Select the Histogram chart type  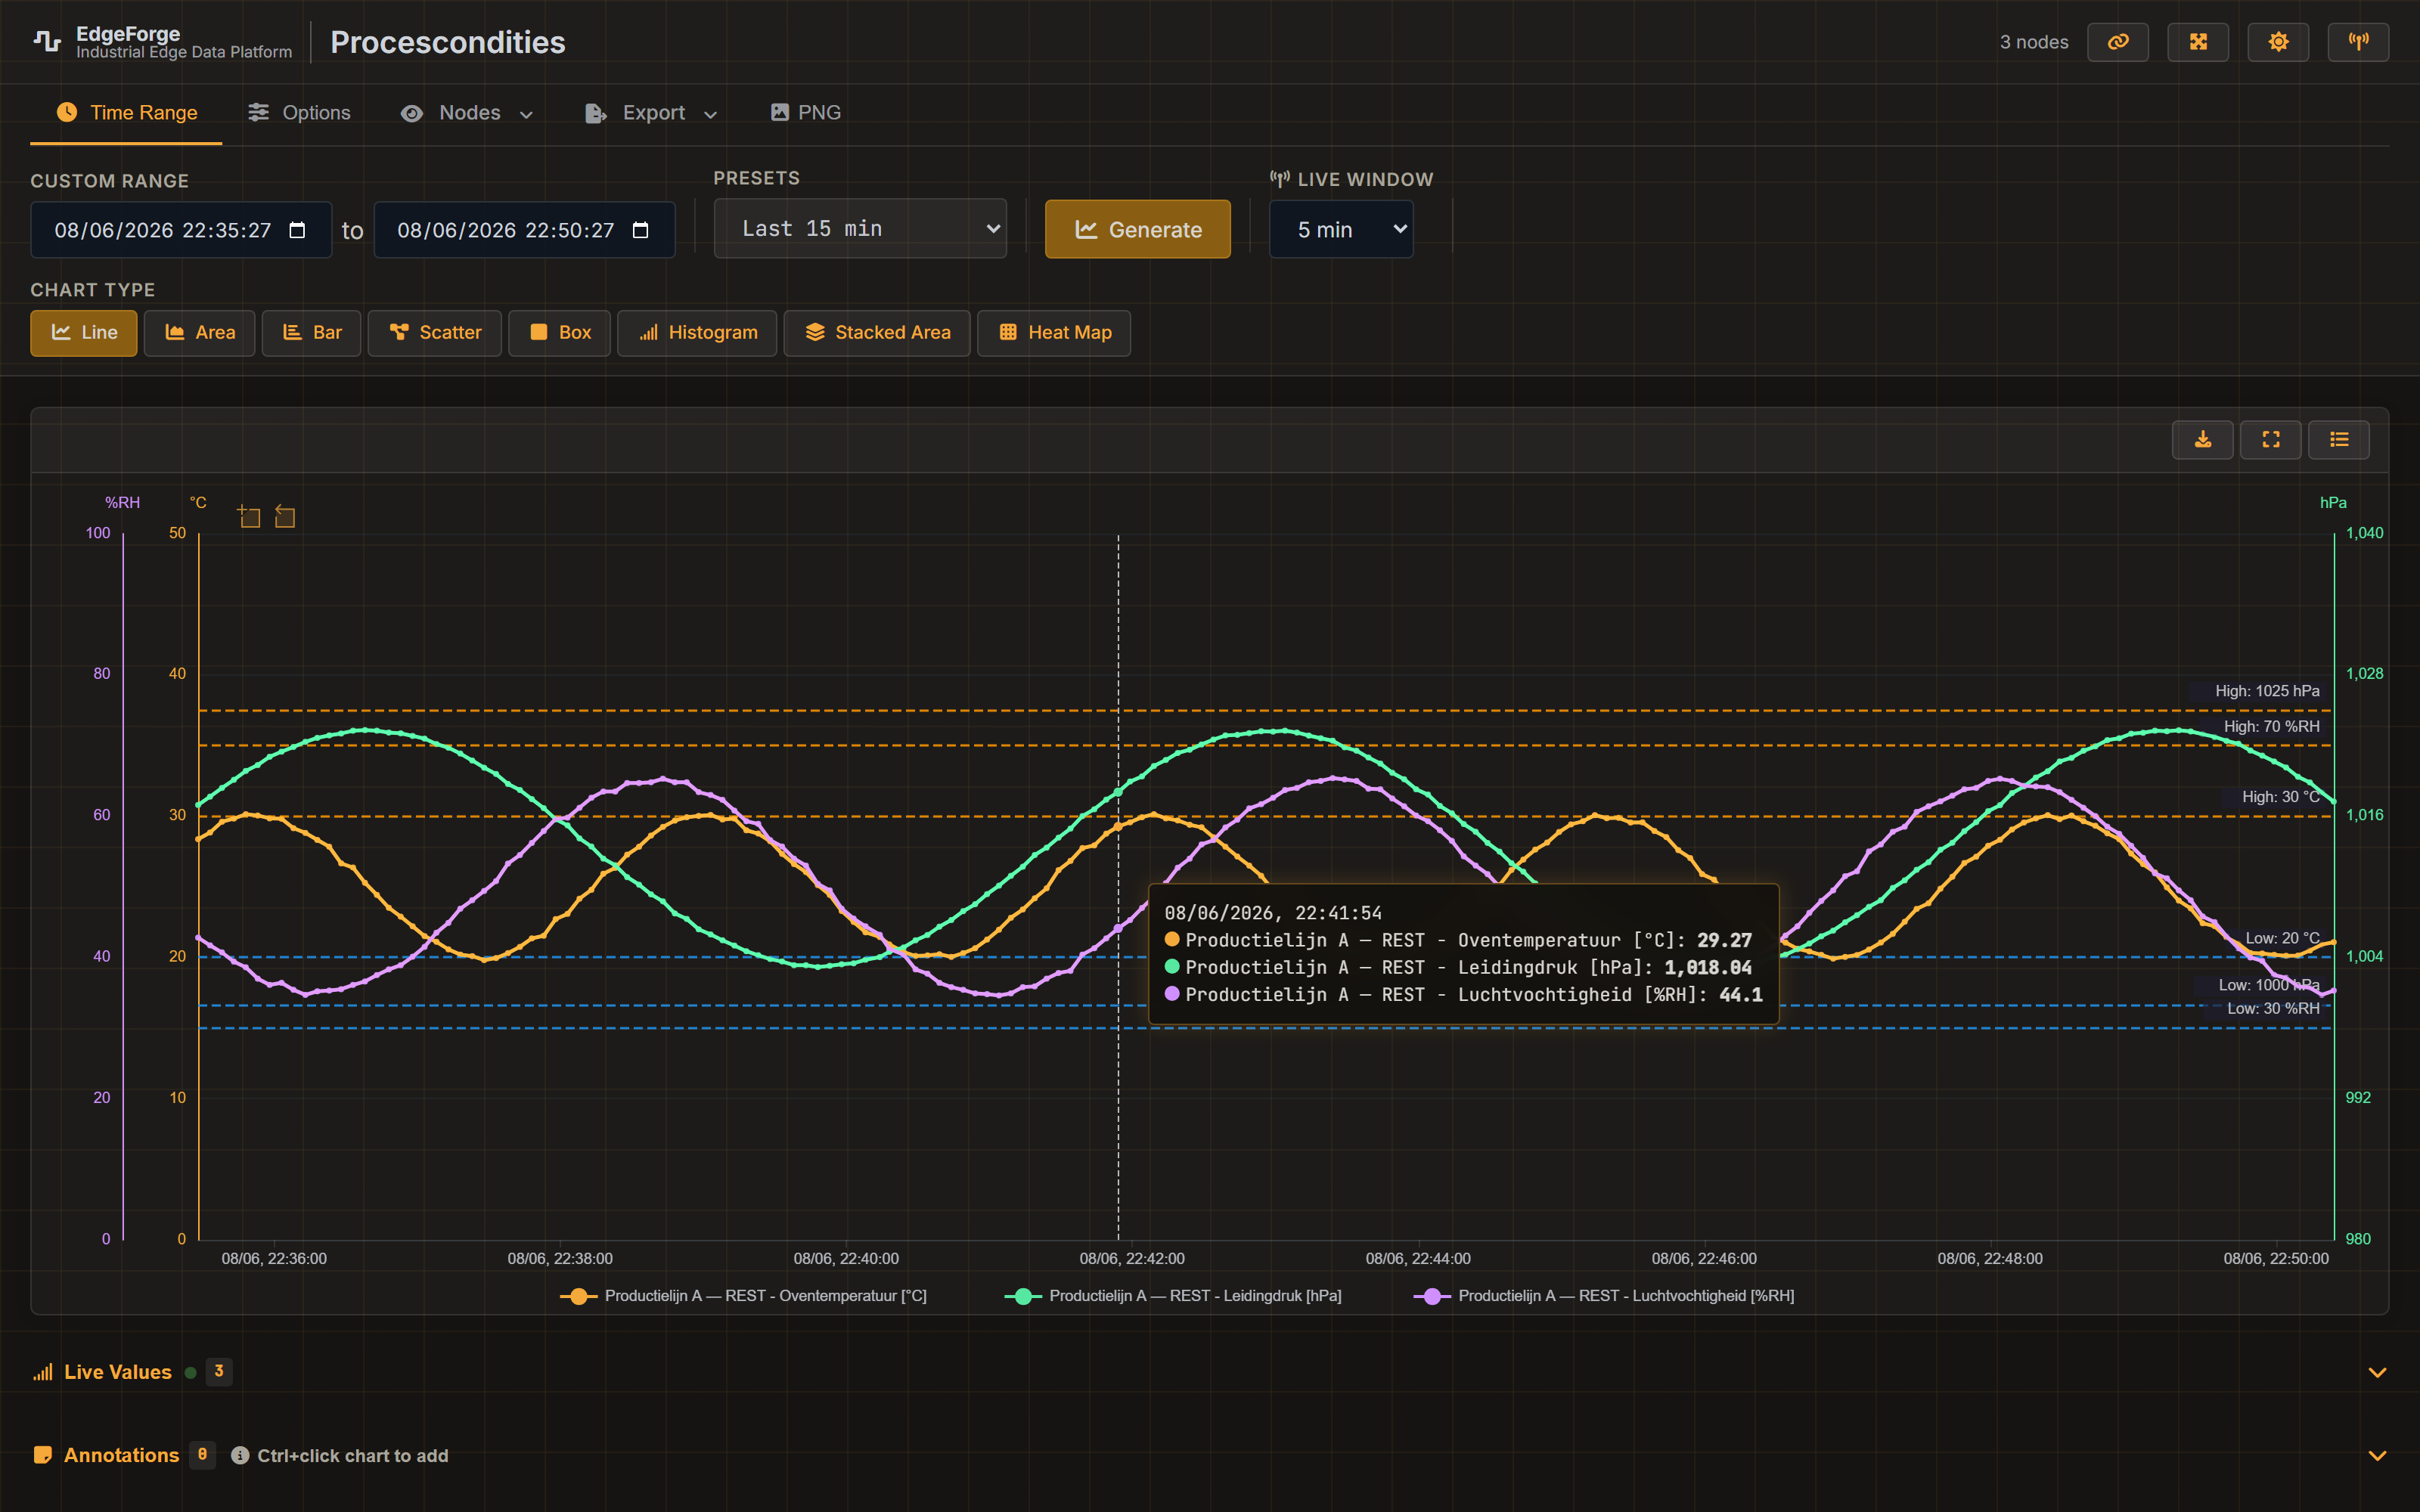coord(697,333)
